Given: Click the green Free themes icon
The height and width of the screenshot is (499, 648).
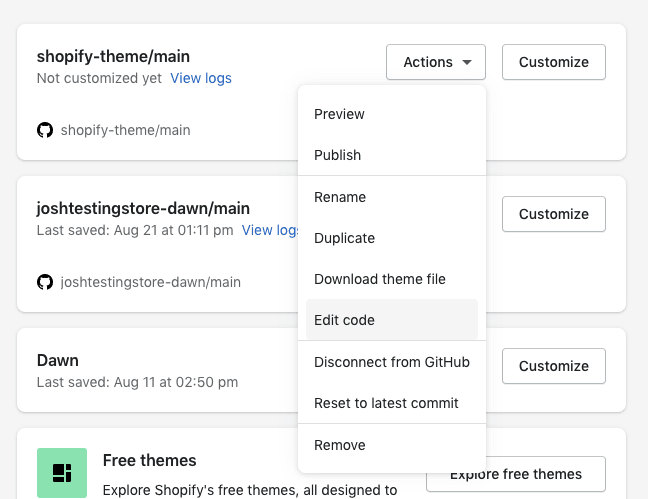Looking at the screenshot, I should tap(62, 473).
